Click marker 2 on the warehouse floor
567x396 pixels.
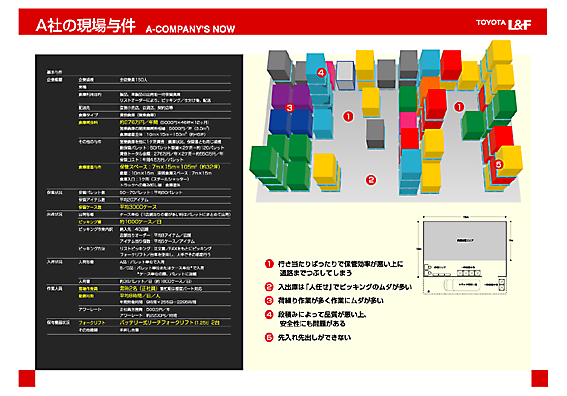click(x=371, y=180)
